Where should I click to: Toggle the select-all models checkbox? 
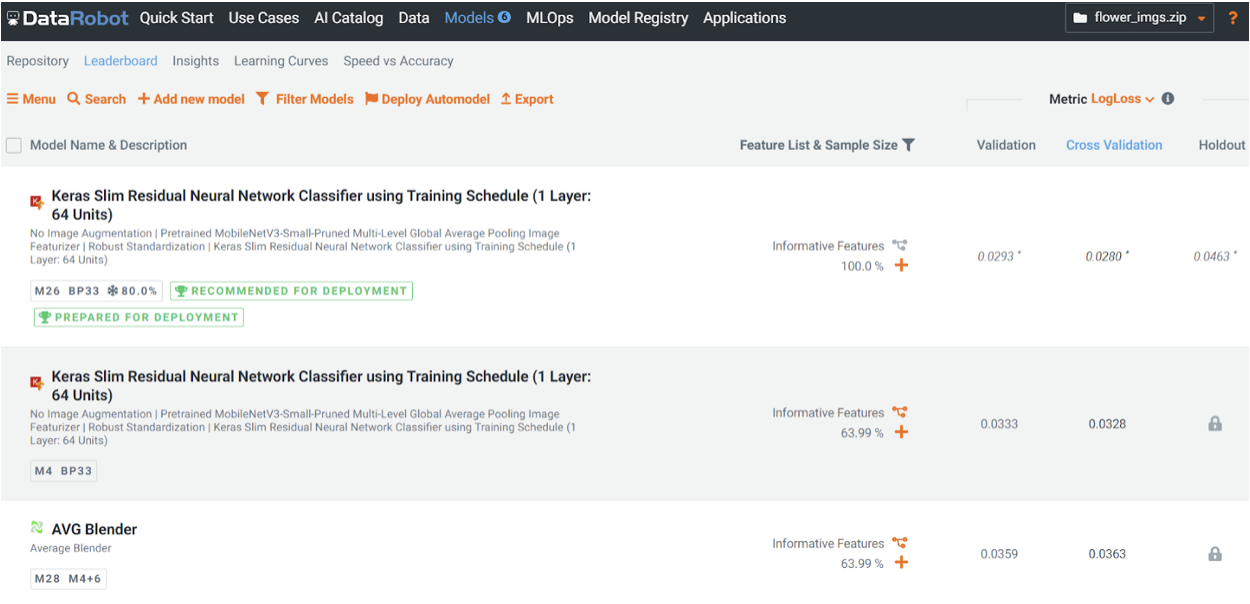click(14, 146)
